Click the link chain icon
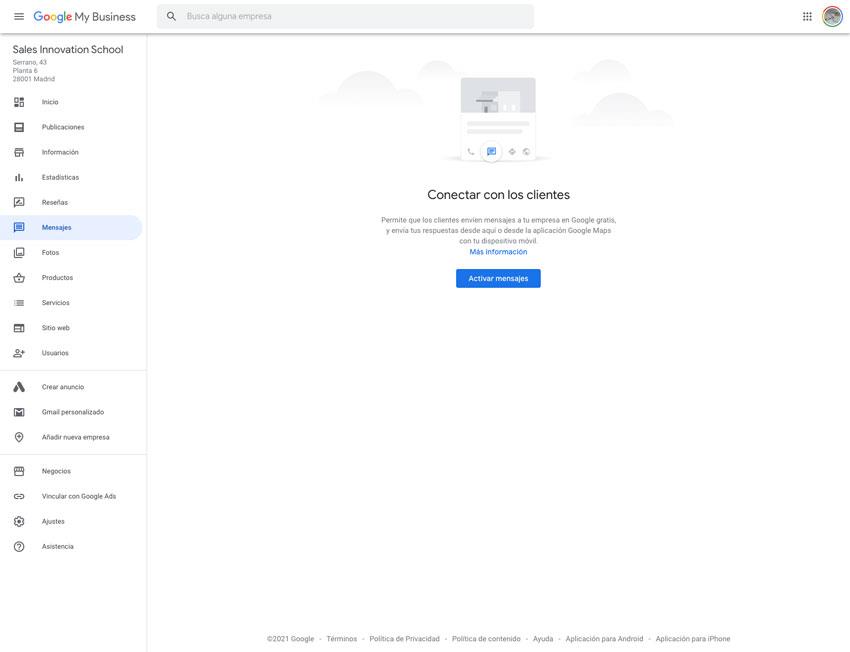850x652 pixels. (x=19, y=496)
